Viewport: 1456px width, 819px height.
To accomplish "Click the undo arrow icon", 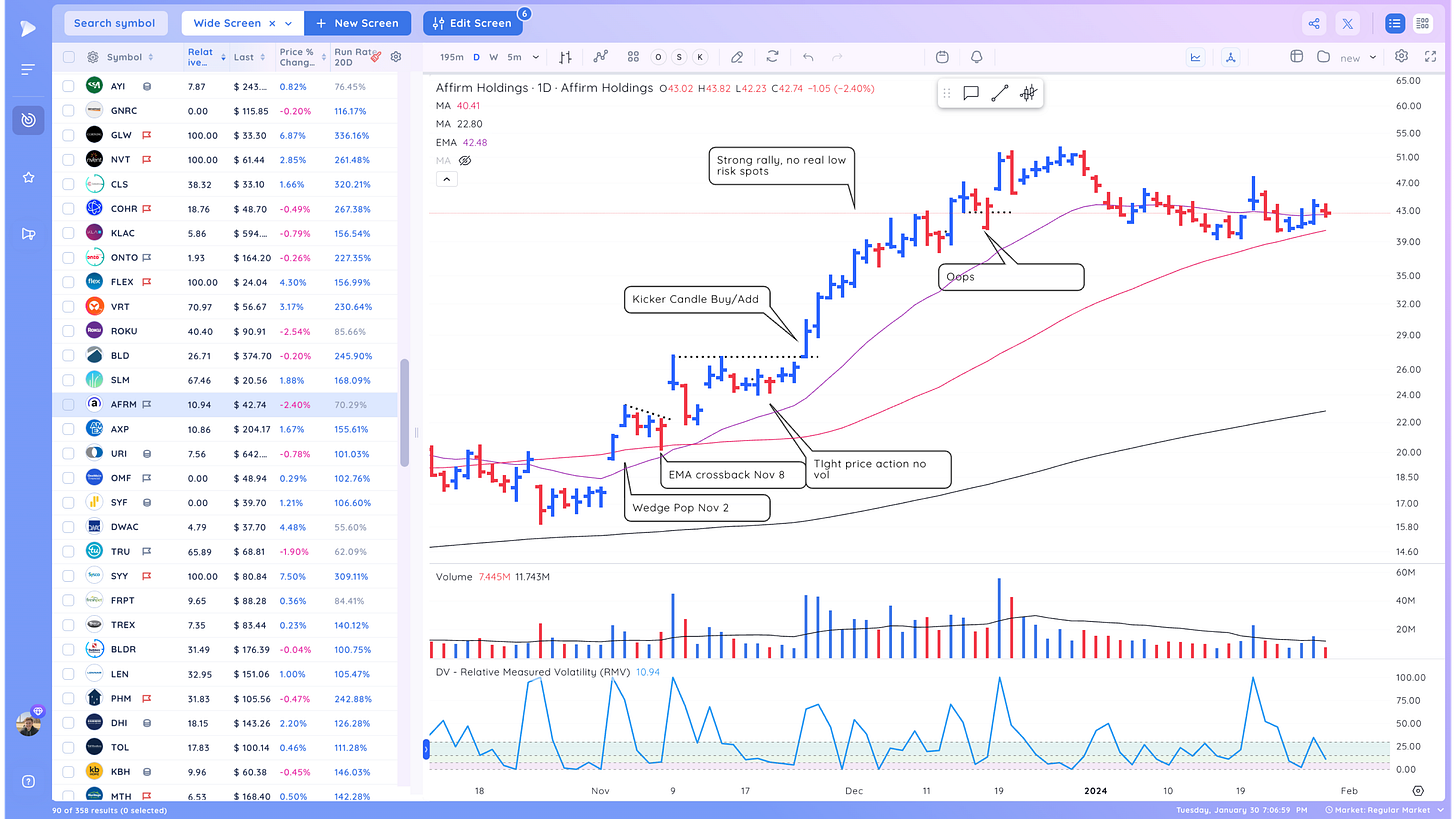I will coord(808,57).
